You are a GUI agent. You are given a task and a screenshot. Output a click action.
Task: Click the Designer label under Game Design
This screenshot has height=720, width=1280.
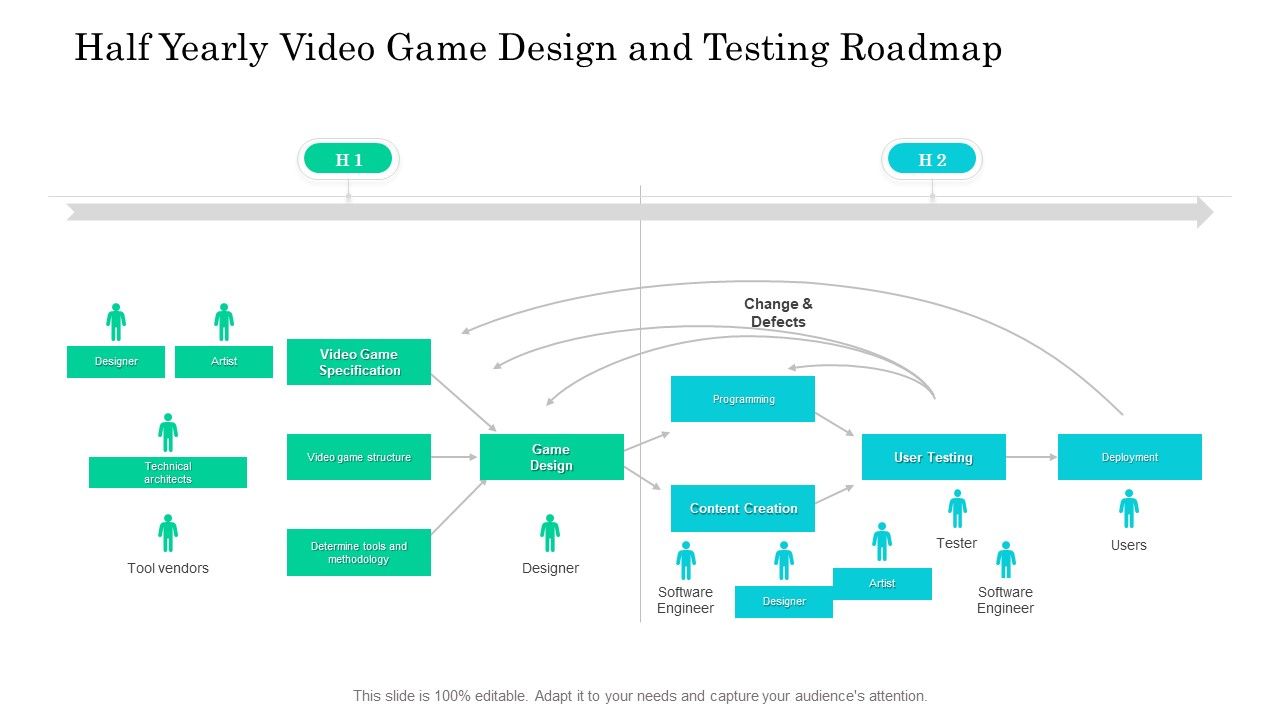pyautogui.click(x=550, y=568)
